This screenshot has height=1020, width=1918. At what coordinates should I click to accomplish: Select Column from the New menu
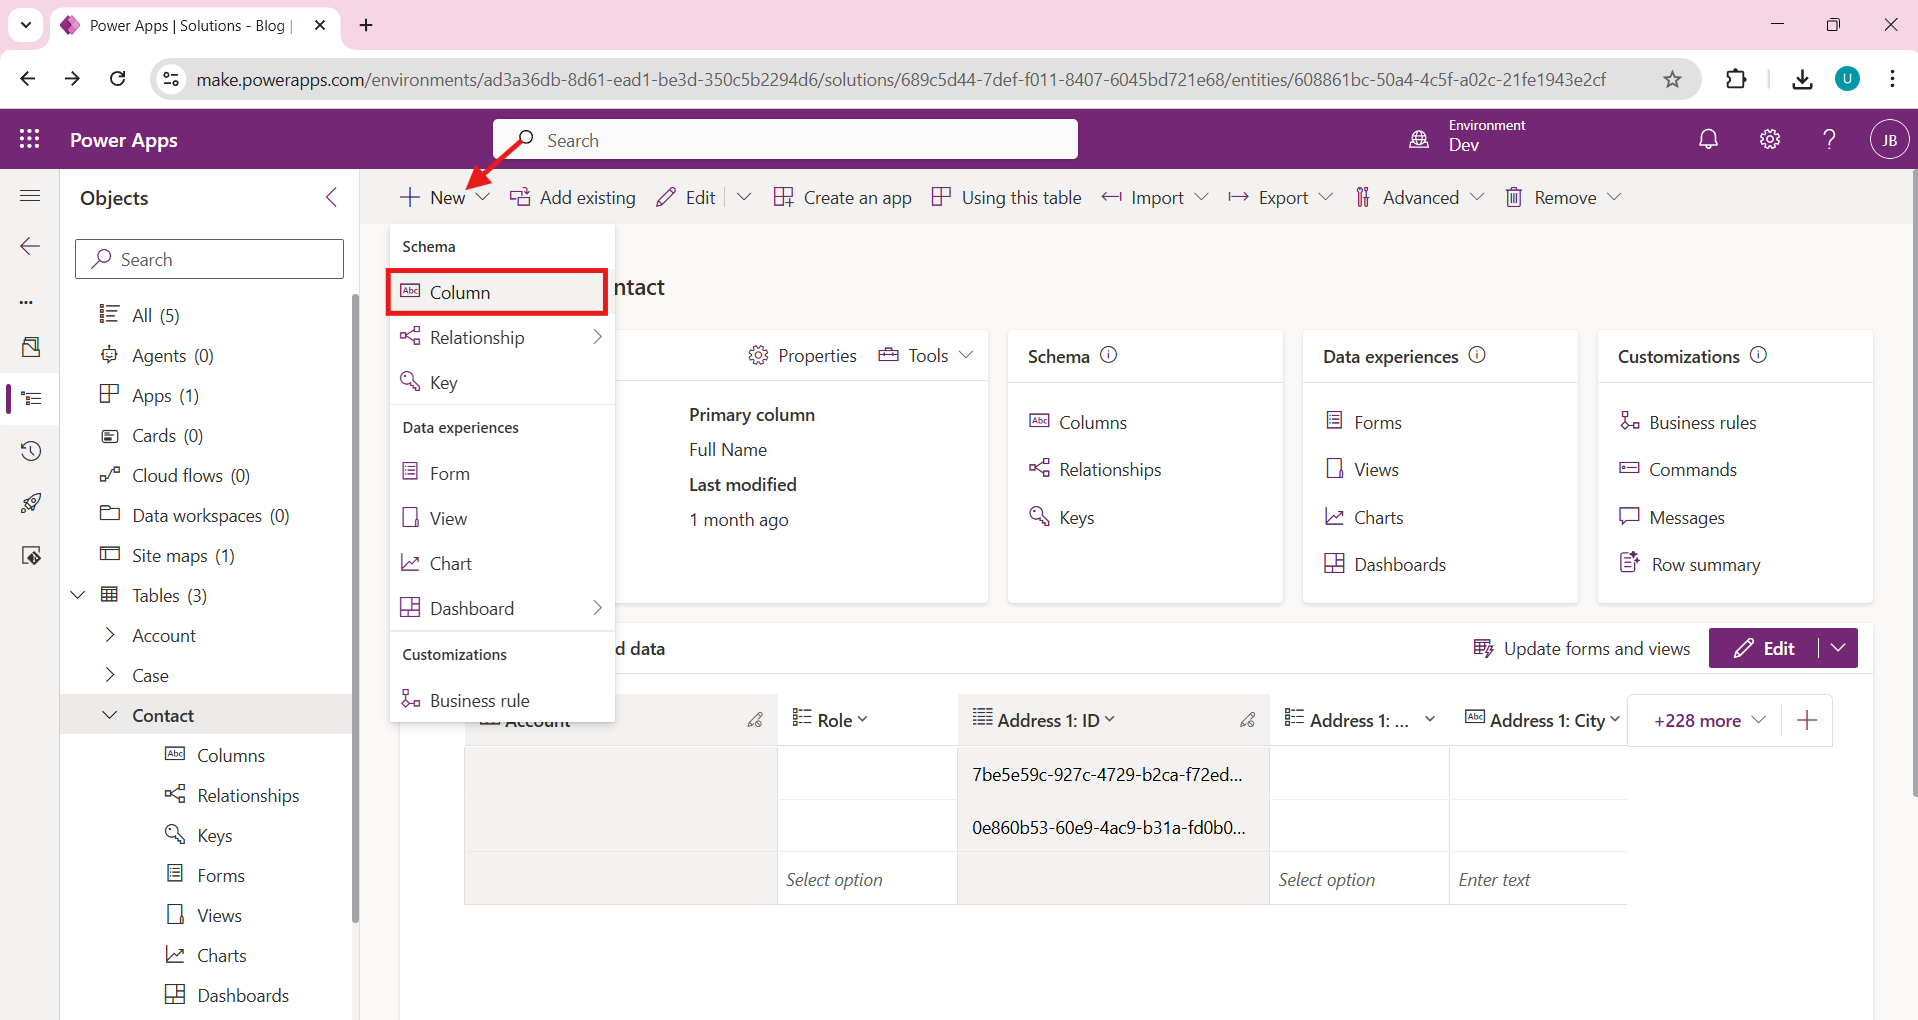pos(460,292)
